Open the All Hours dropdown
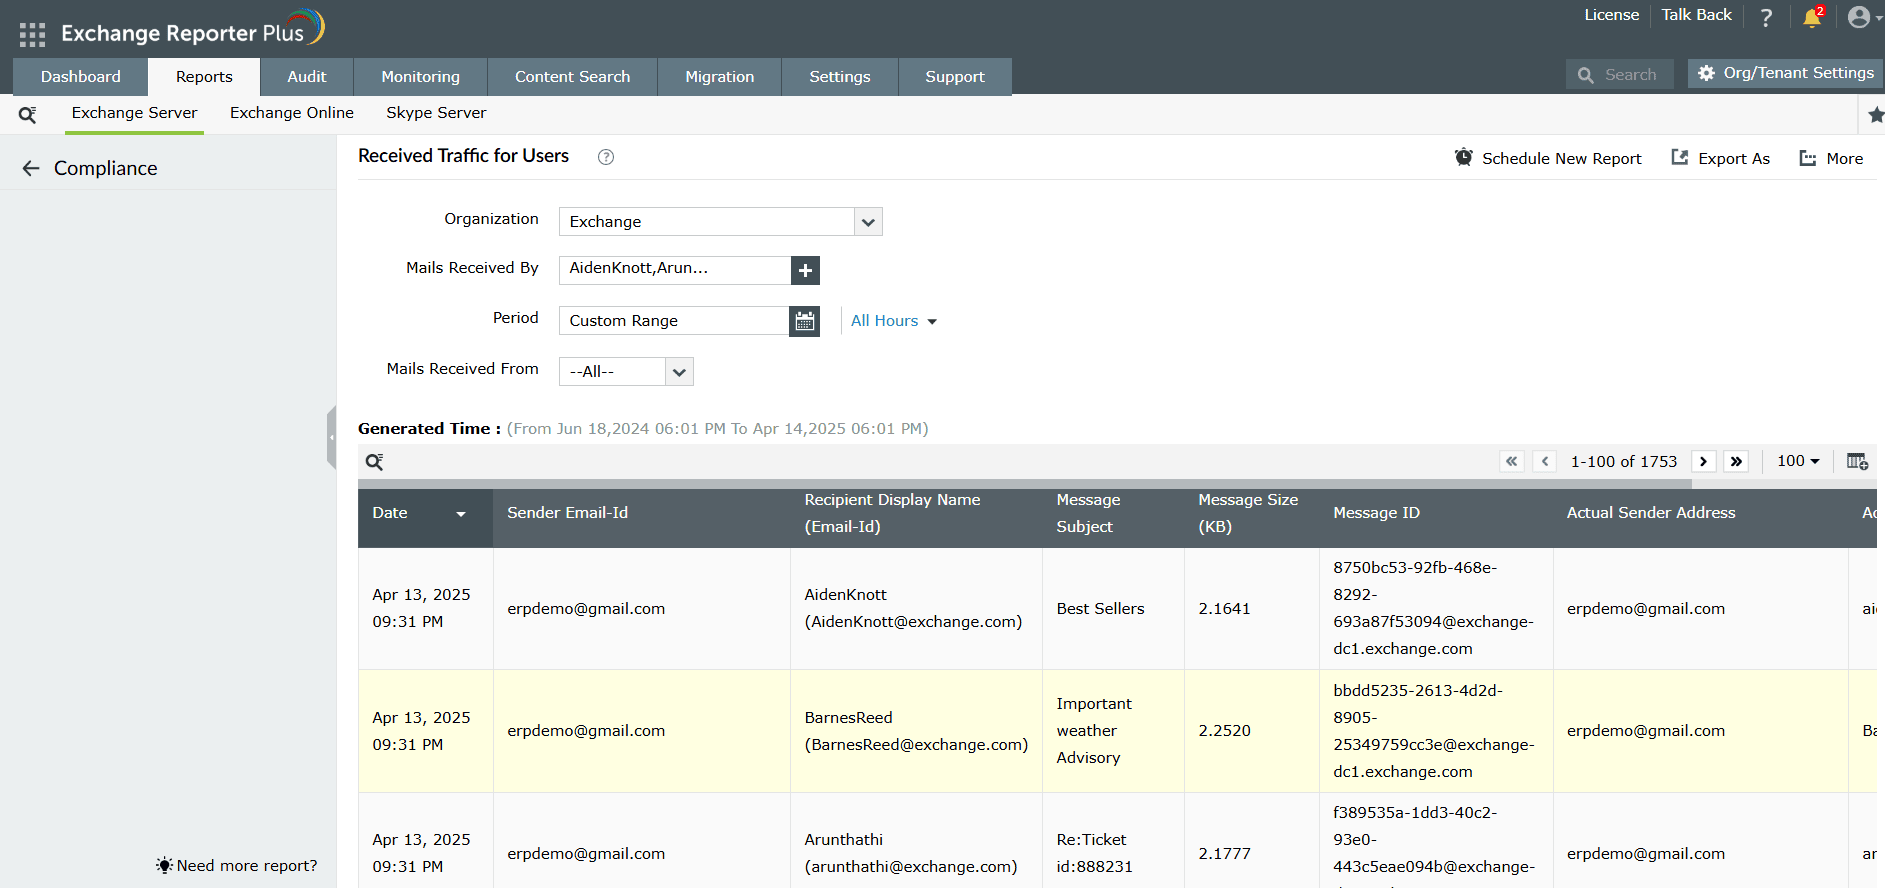Viewport: 1885px width, 888px height. 893,321
